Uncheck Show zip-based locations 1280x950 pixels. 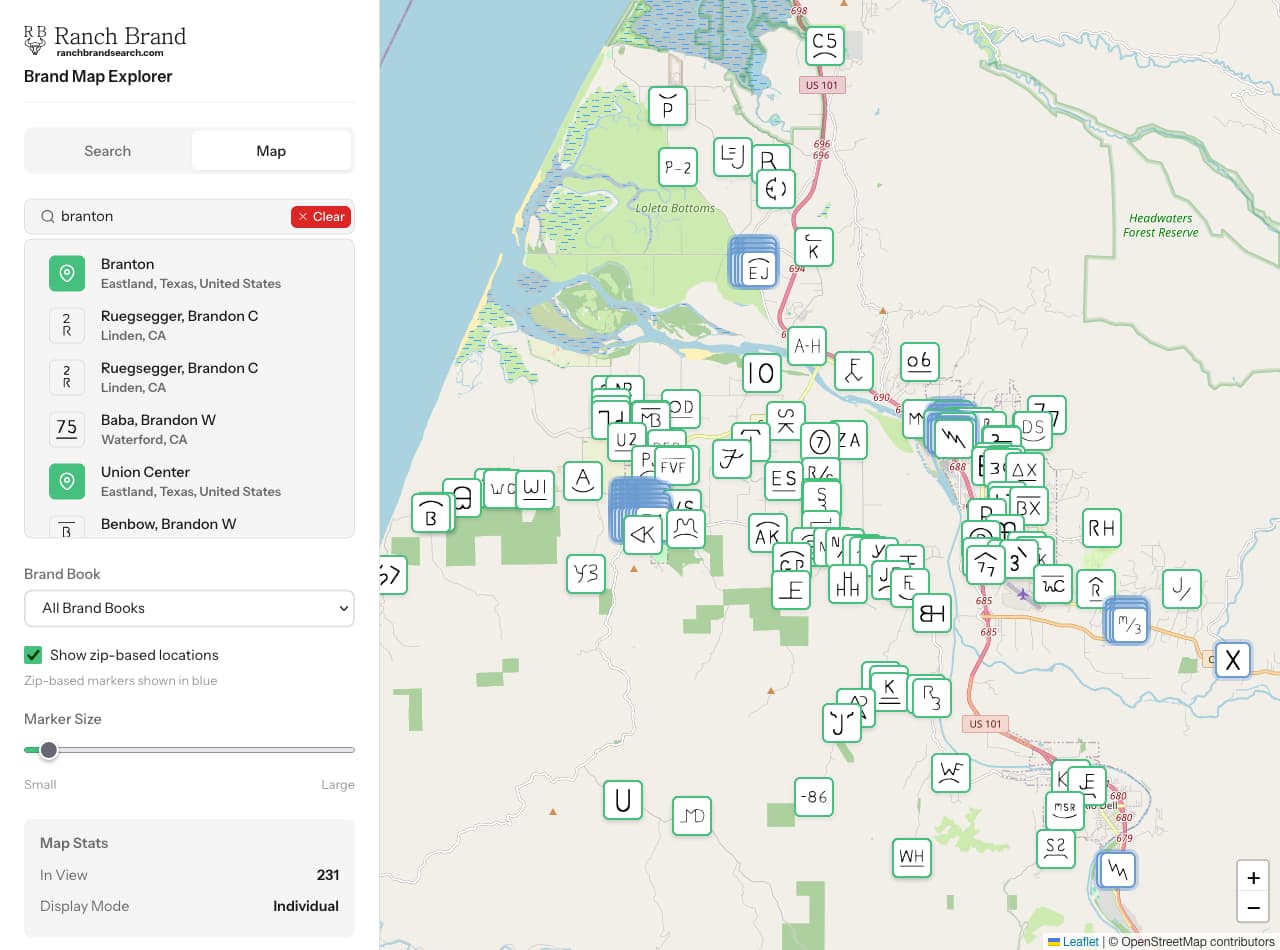pyautogui.click(x=31, y=655)
